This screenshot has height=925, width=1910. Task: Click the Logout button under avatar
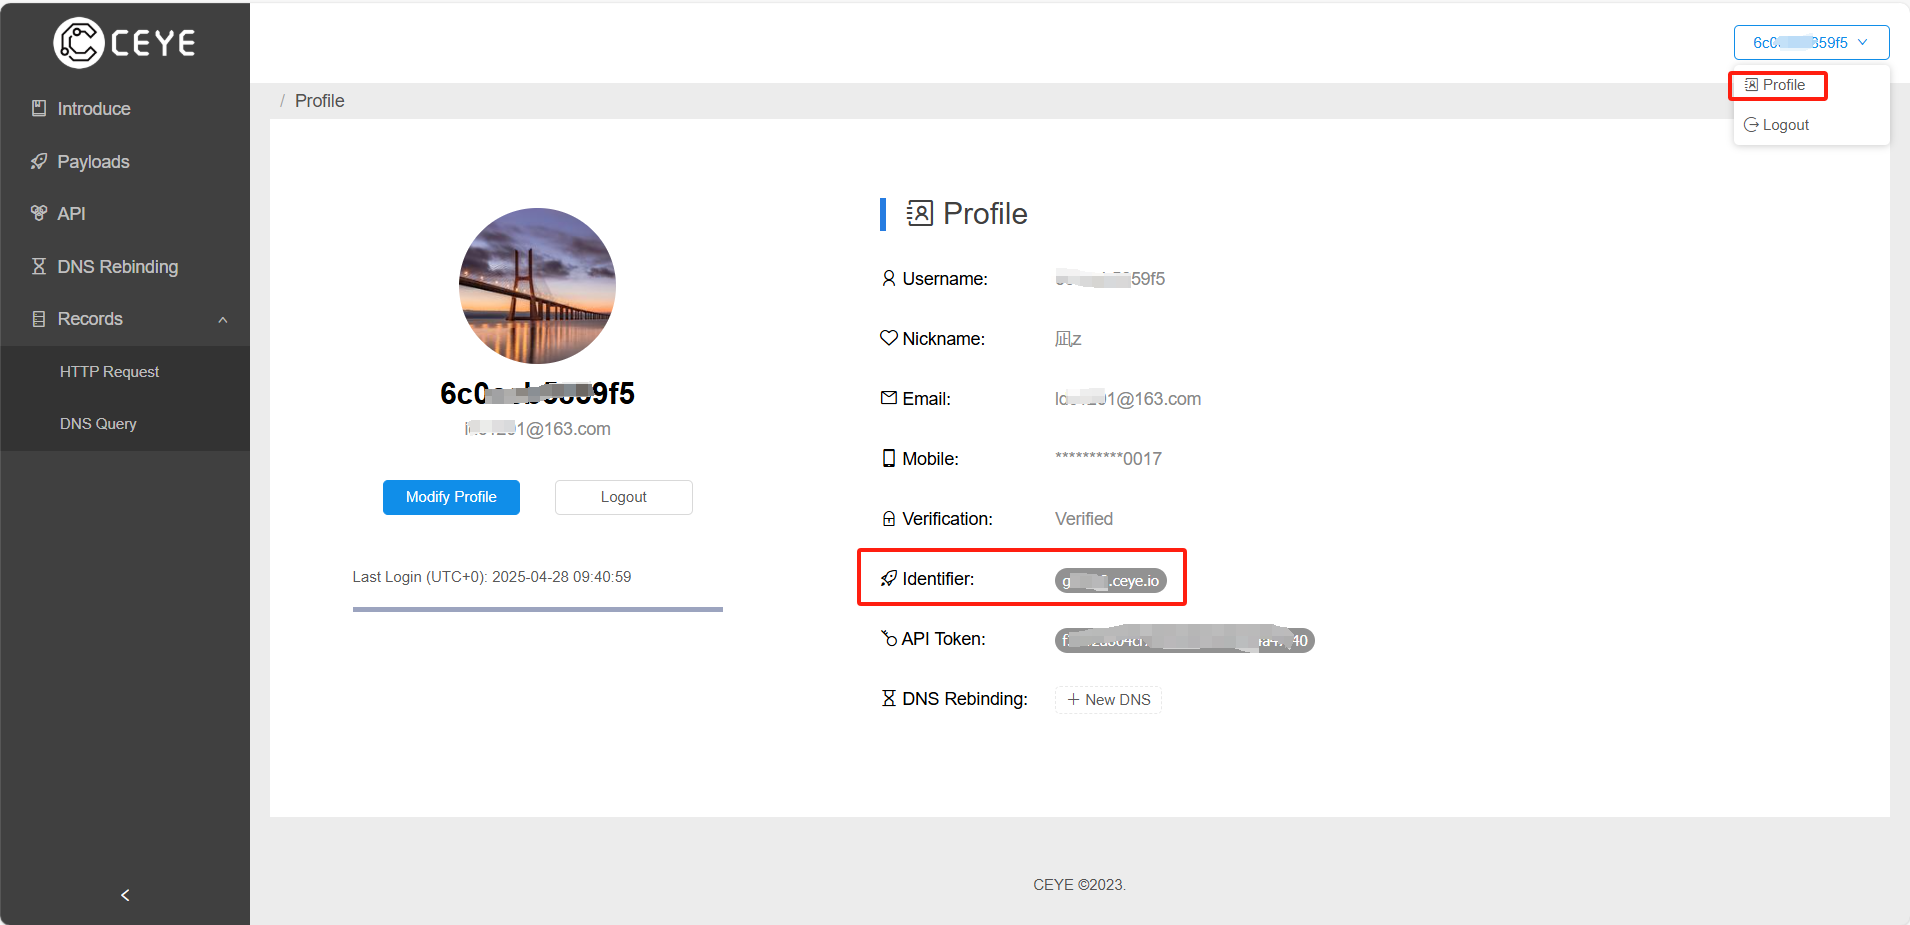coord(624,497)
